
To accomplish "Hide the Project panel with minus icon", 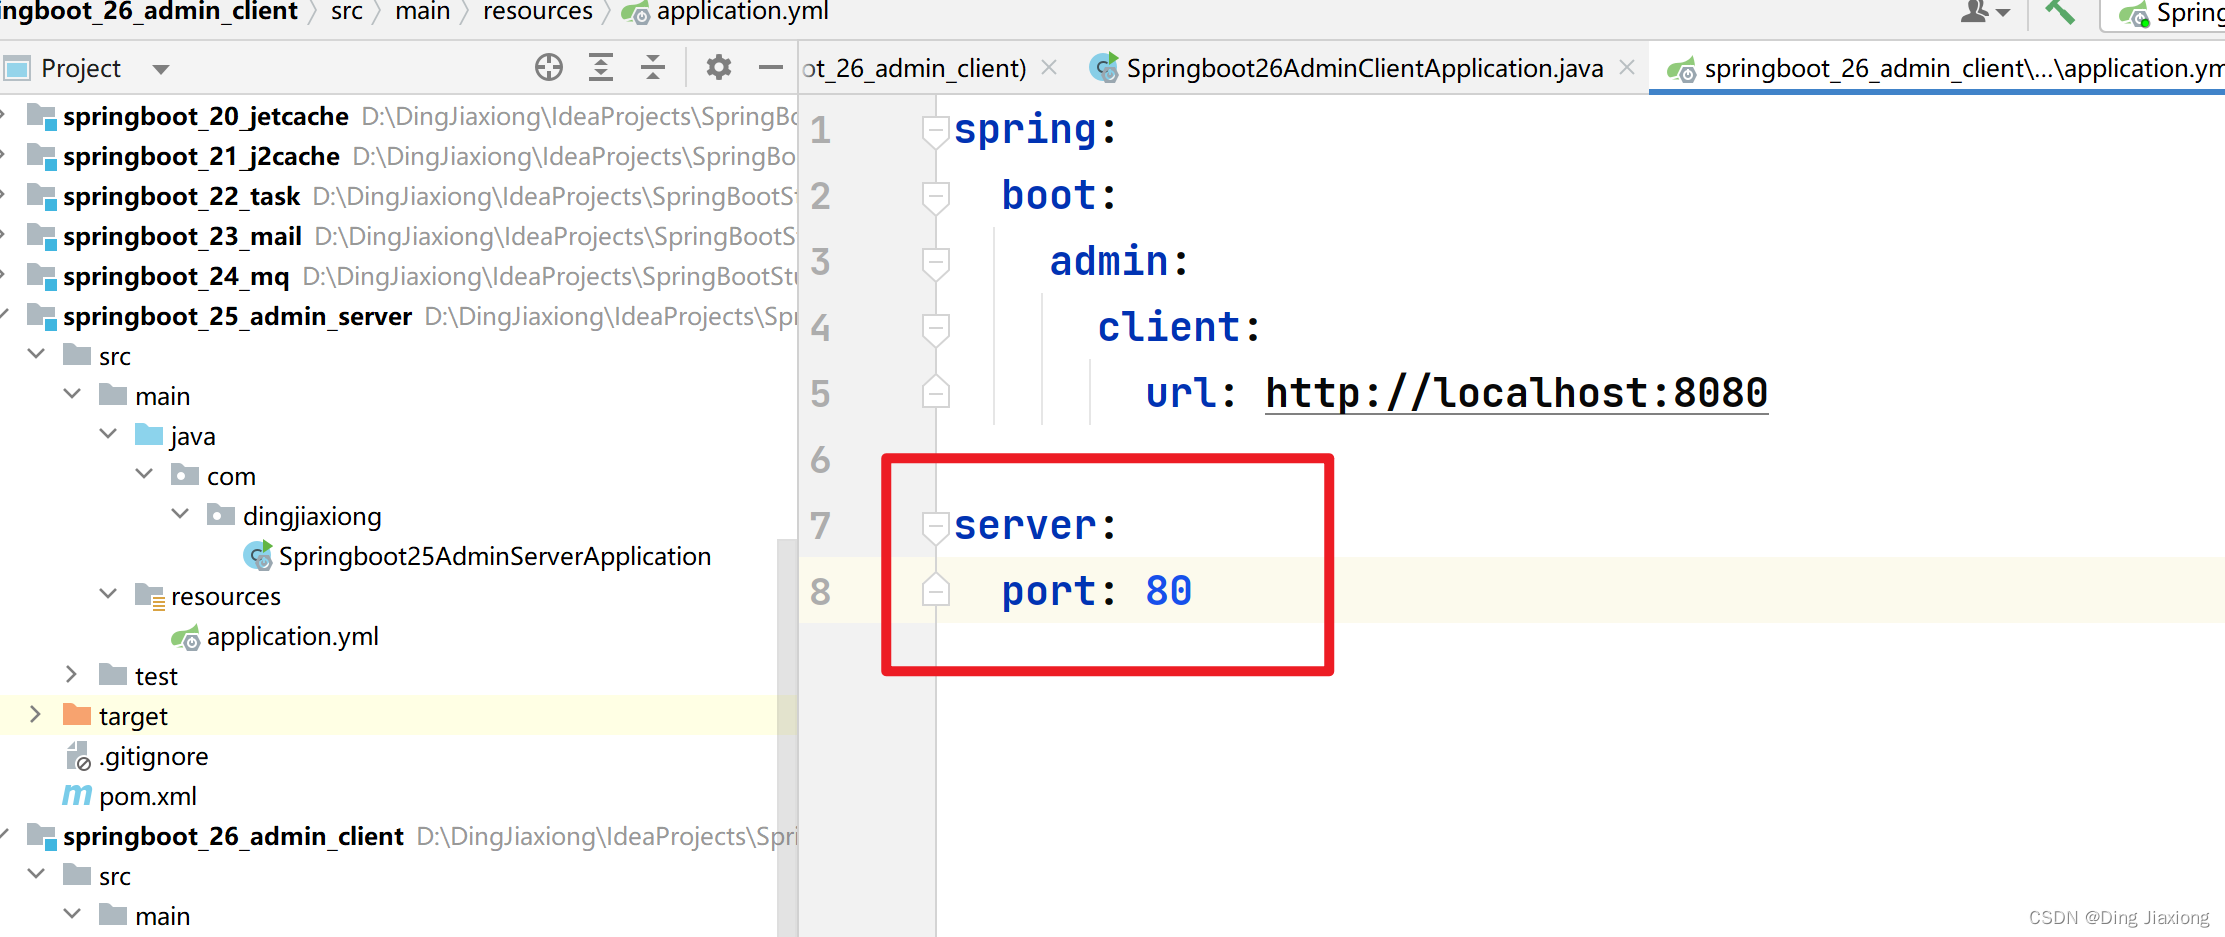I will click(x=770, y=68).
